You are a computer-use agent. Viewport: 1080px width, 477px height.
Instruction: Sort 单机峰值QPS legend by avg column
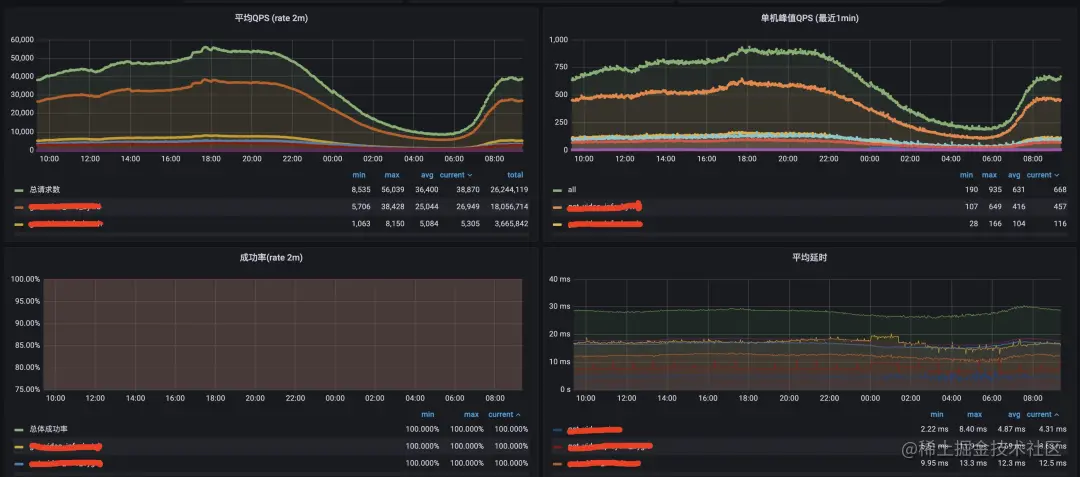[x=1013, y=175]
